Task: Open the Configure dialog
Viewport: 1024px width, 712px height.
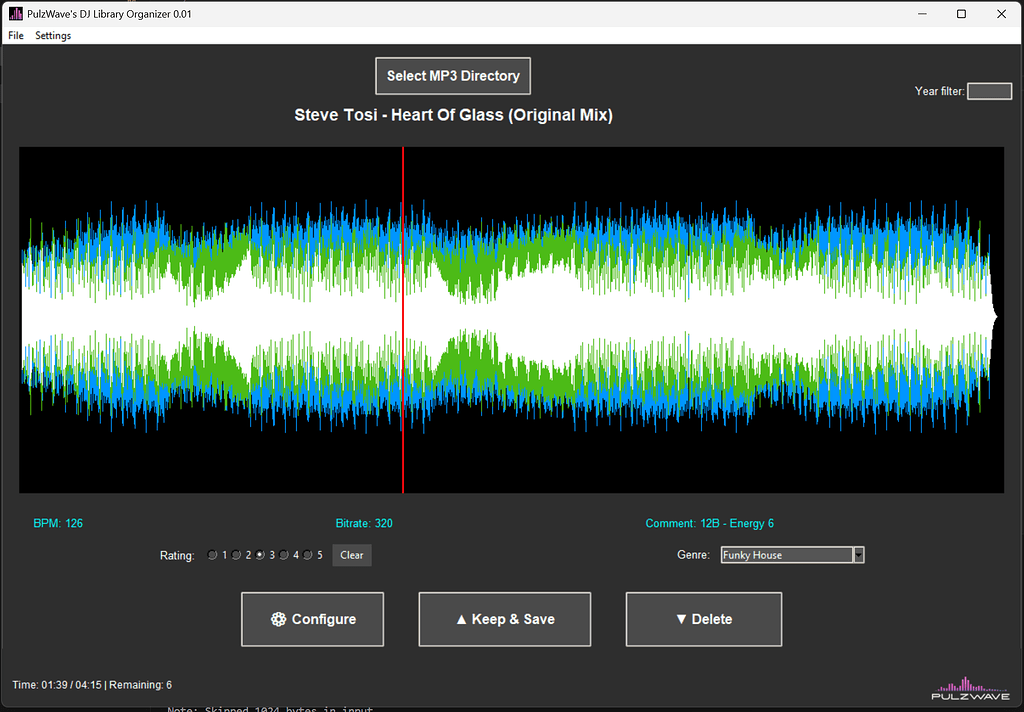Action: (312, 619)
